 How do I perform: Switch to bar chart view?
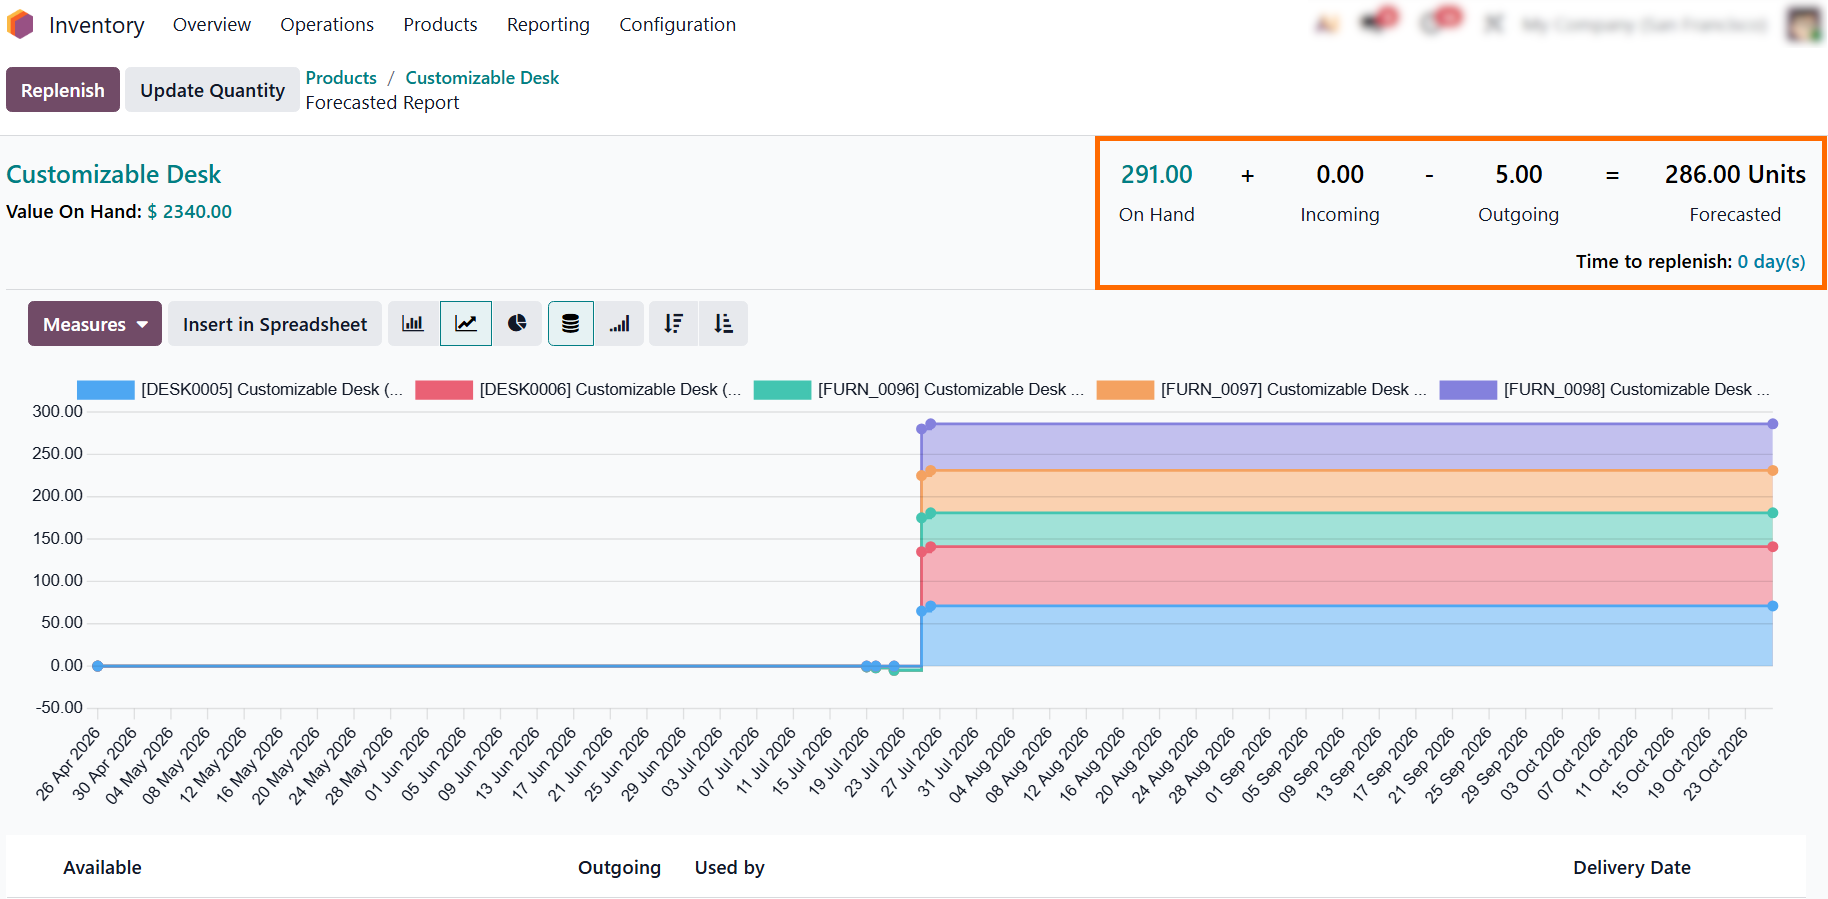[413, 324]
